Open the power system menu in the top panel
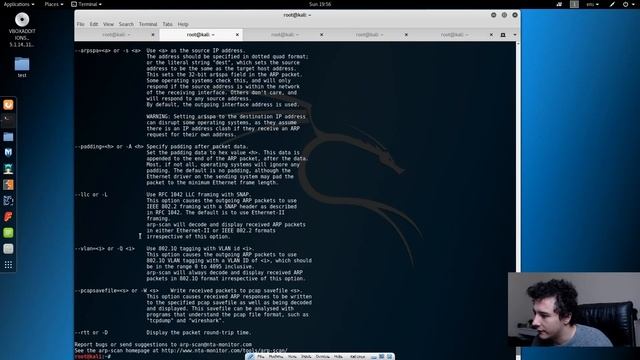 pos(628,4)
